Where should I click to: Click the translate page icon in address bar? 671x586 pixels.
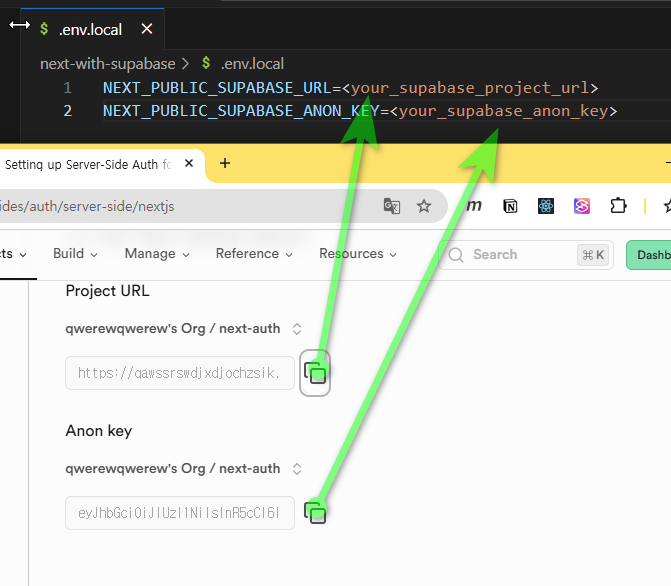(x=392, y=206)
